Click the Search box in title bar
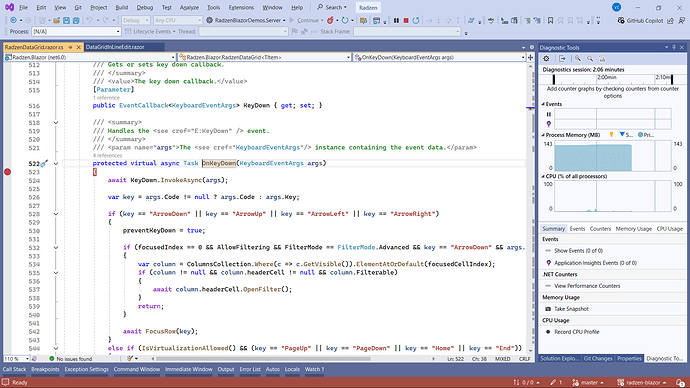 pyautogui.click(x=332, y=7)
